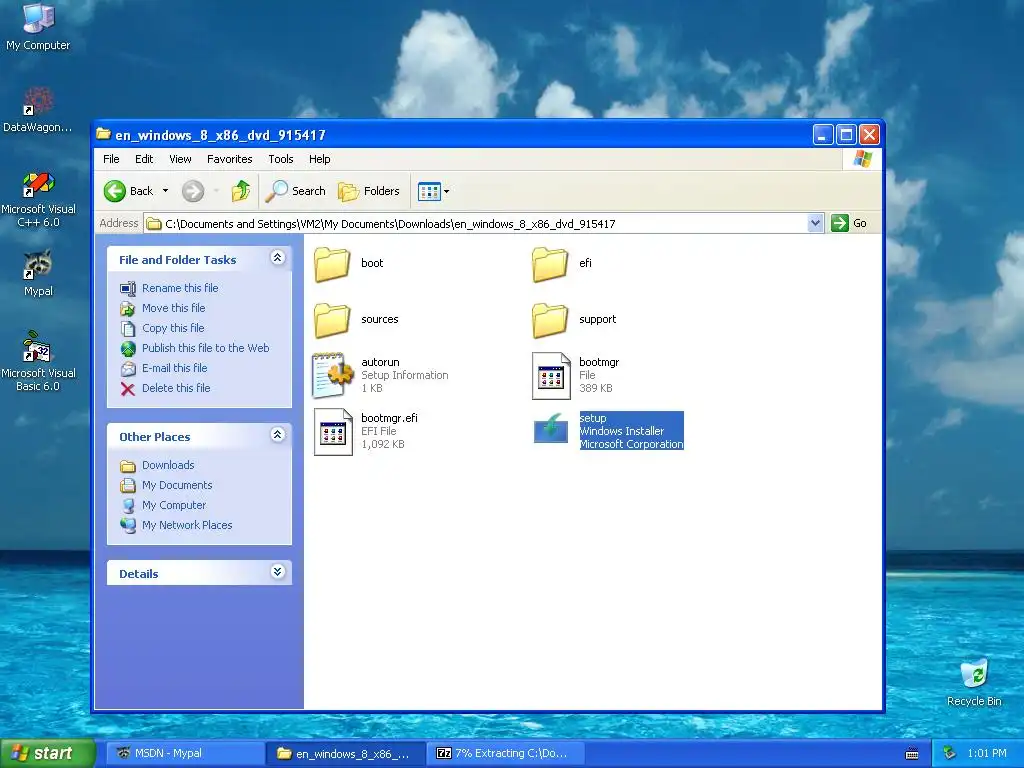Go to My Documents in Other Places
Screen dimensions: 1024x768
pyautogui.click(x=177, y=485)
